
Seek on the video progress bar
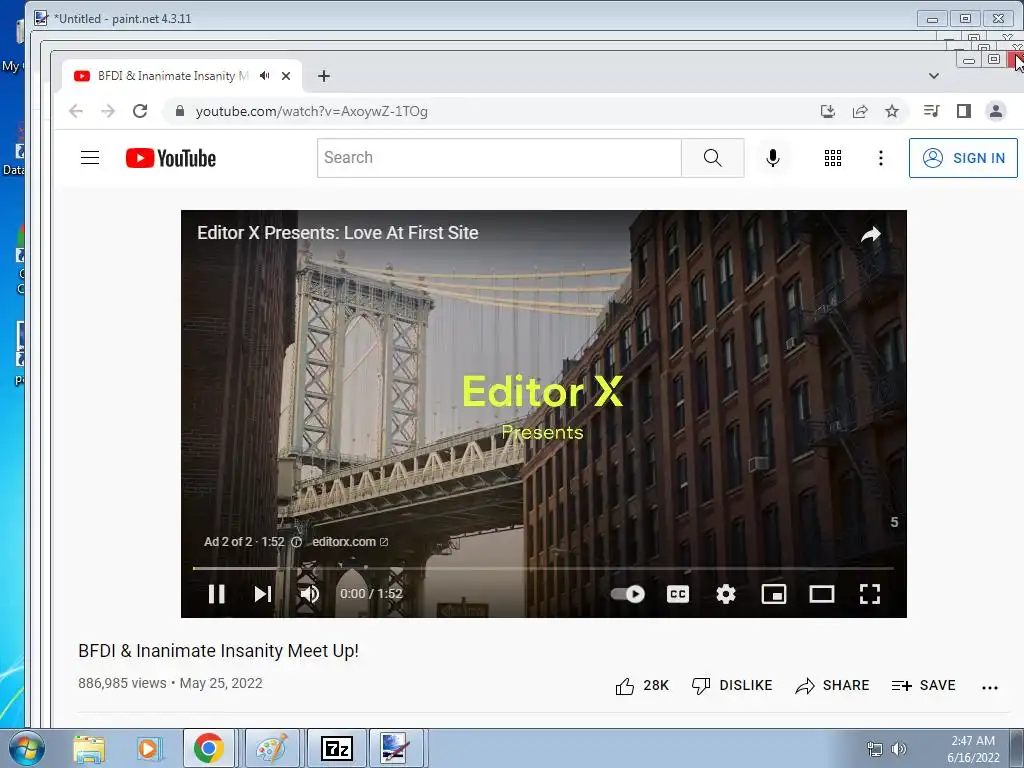point(543,569)
